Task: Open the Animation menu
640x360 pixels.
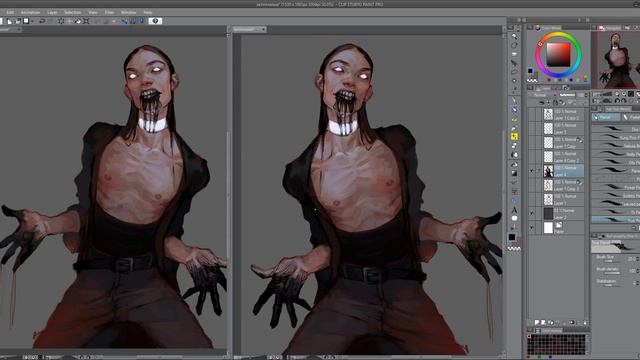Action: coord(30,13)
